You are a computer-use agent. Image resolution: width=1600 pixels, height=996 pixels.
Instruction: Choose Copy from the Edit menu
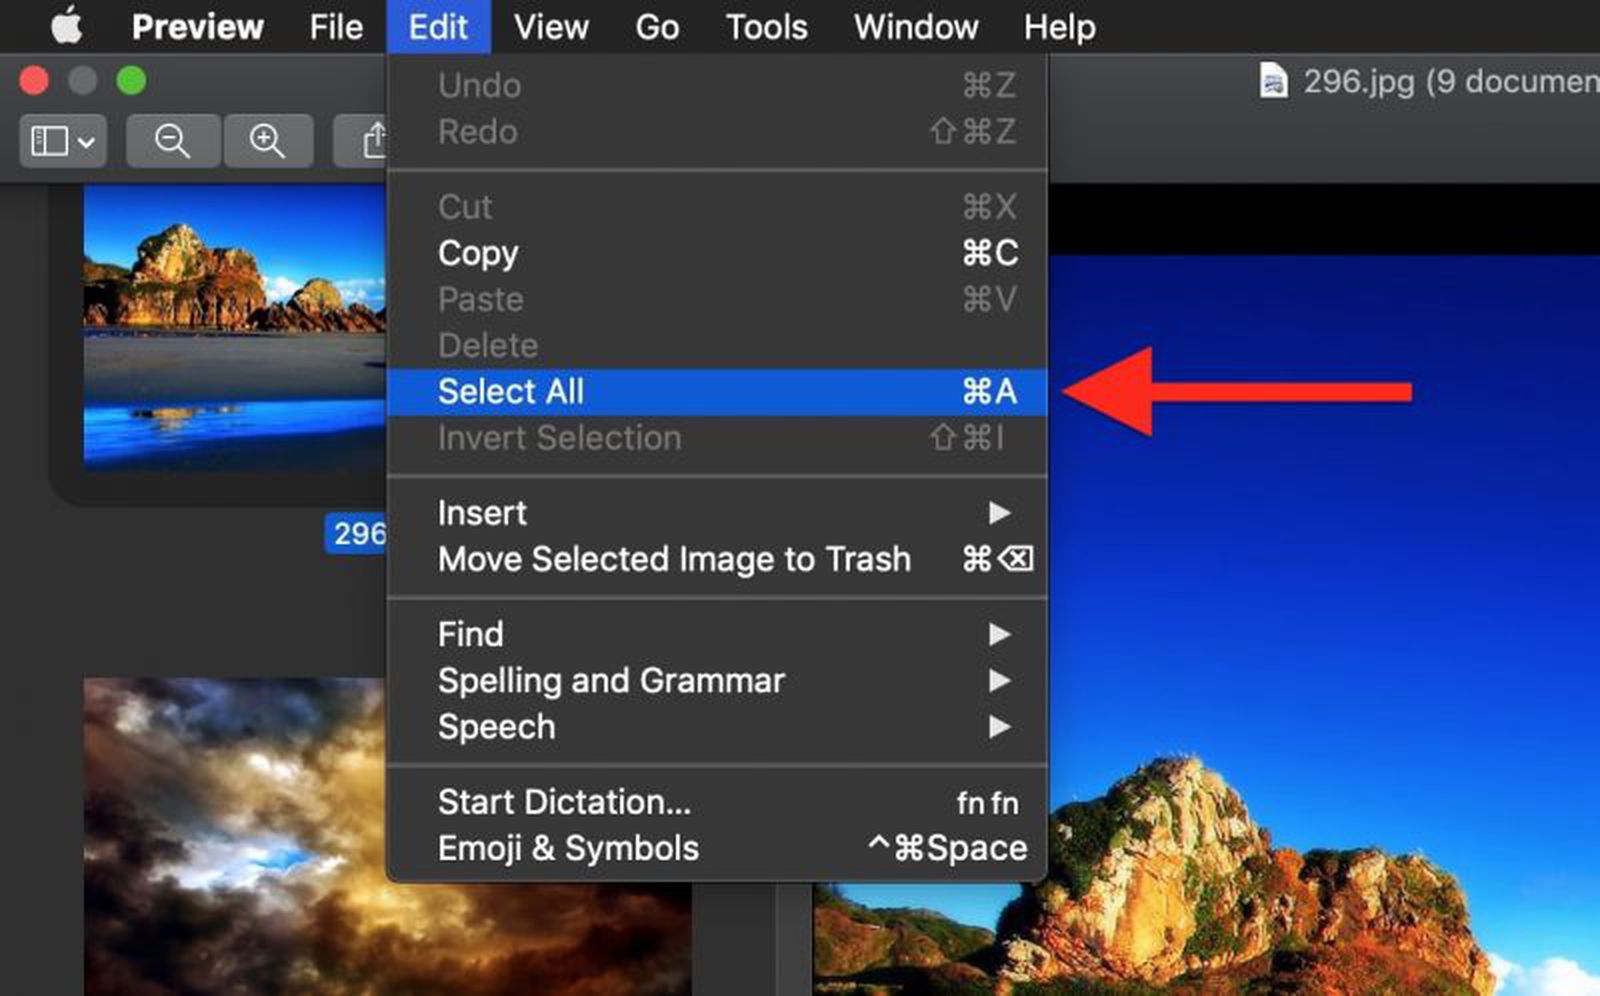coord(478,253)
